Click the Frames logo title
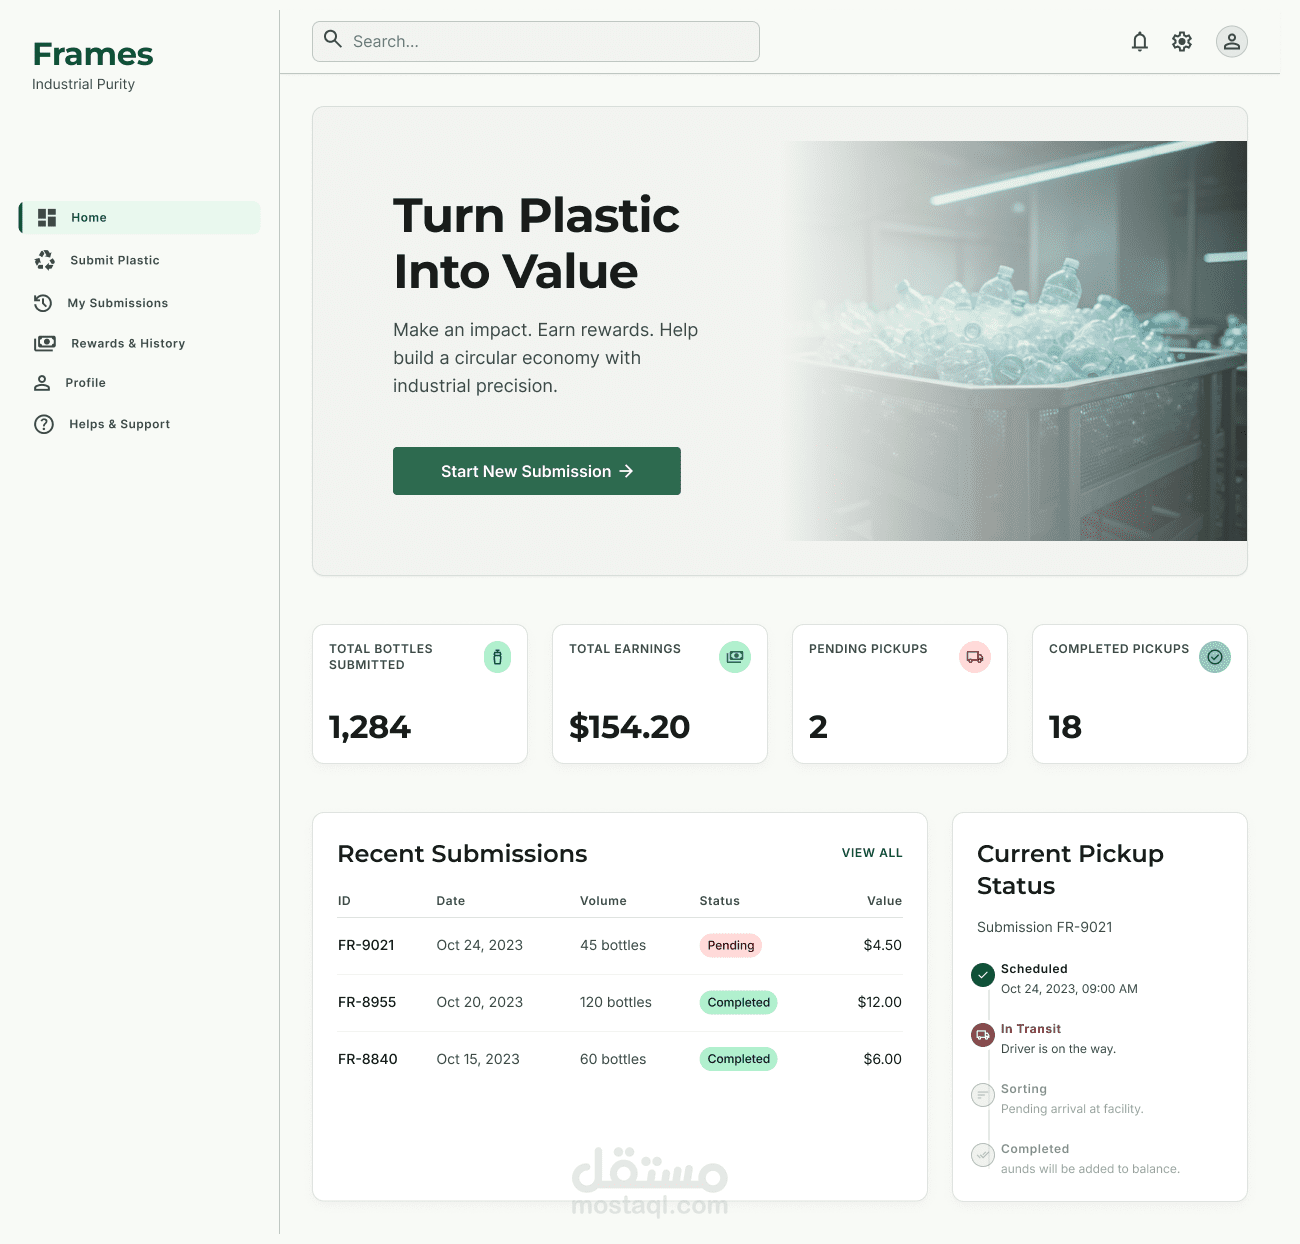1300x1244 pixels. point(93,54)
